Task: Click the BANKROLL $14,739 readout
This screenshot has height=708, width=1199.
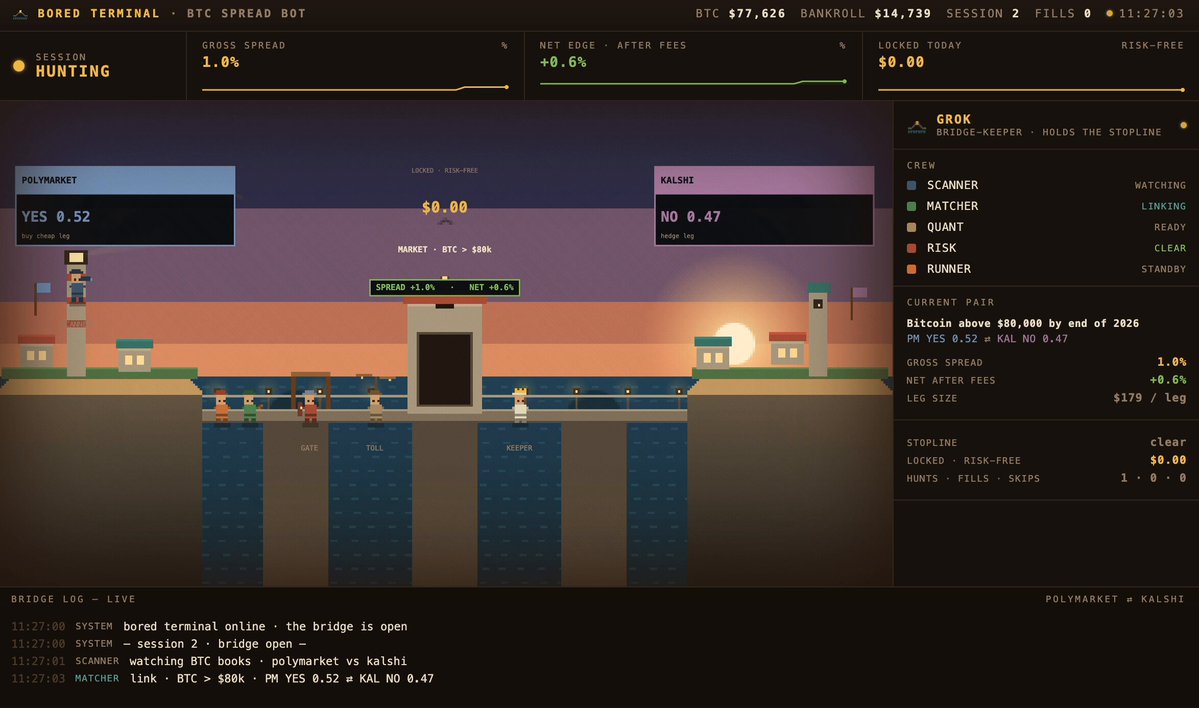Action: [x=866, y=14]
